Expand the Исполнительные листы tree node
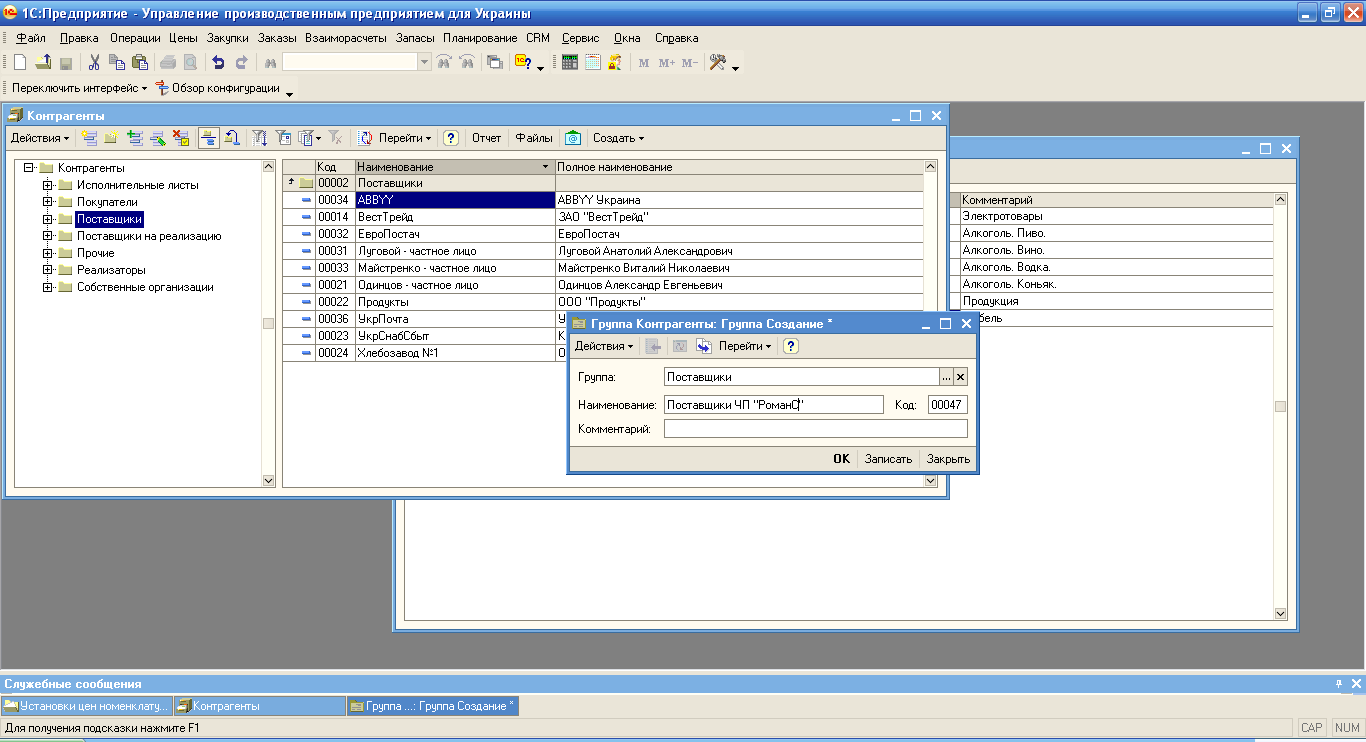This screenshot has height=742, width=1366. coord(47,185)
